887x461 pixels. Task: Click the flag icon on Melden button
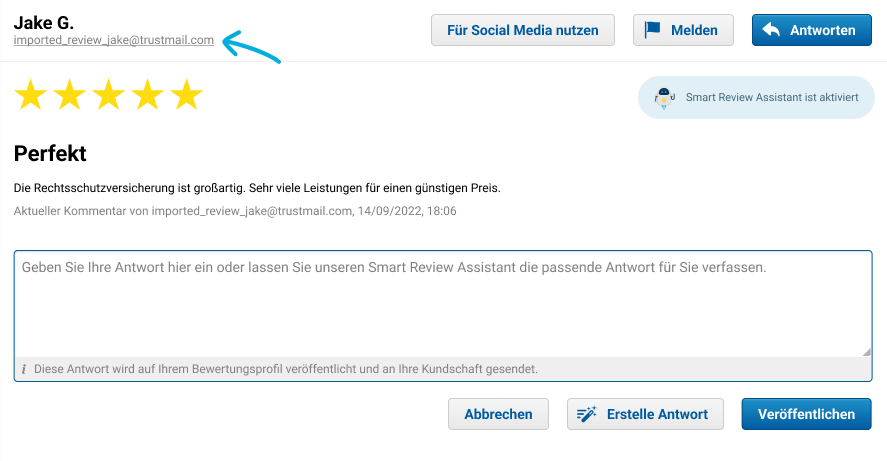[x=653, y=30]
